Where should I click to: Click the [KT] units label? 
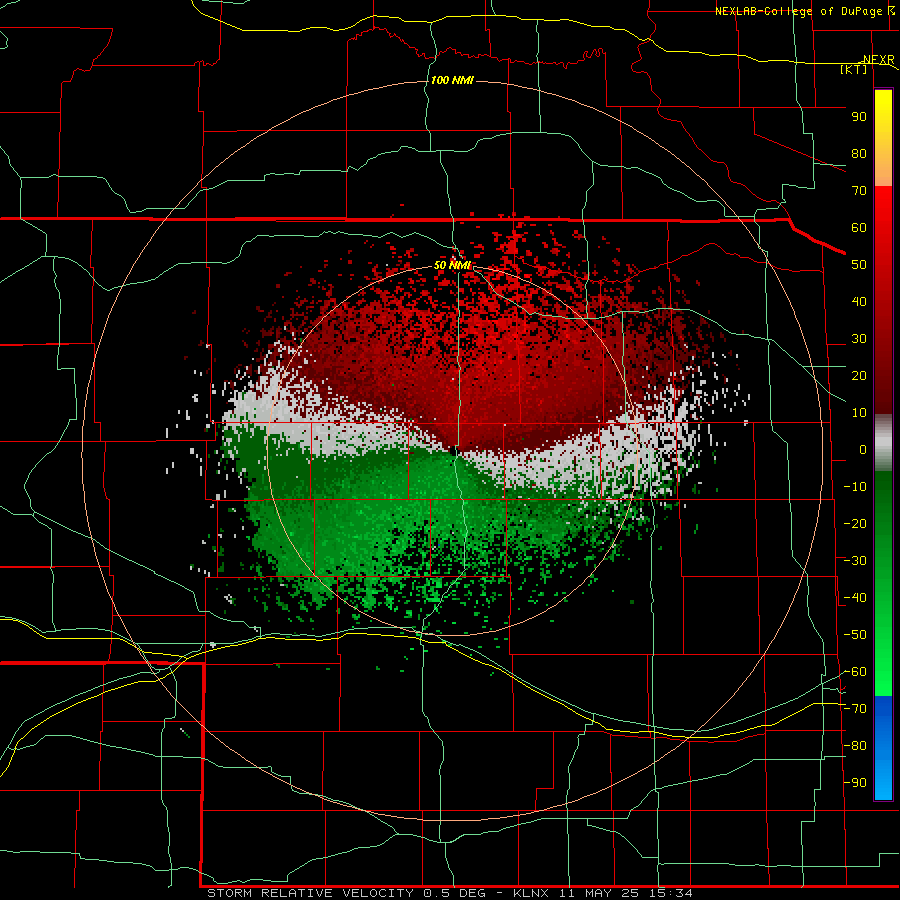point(854,69)
